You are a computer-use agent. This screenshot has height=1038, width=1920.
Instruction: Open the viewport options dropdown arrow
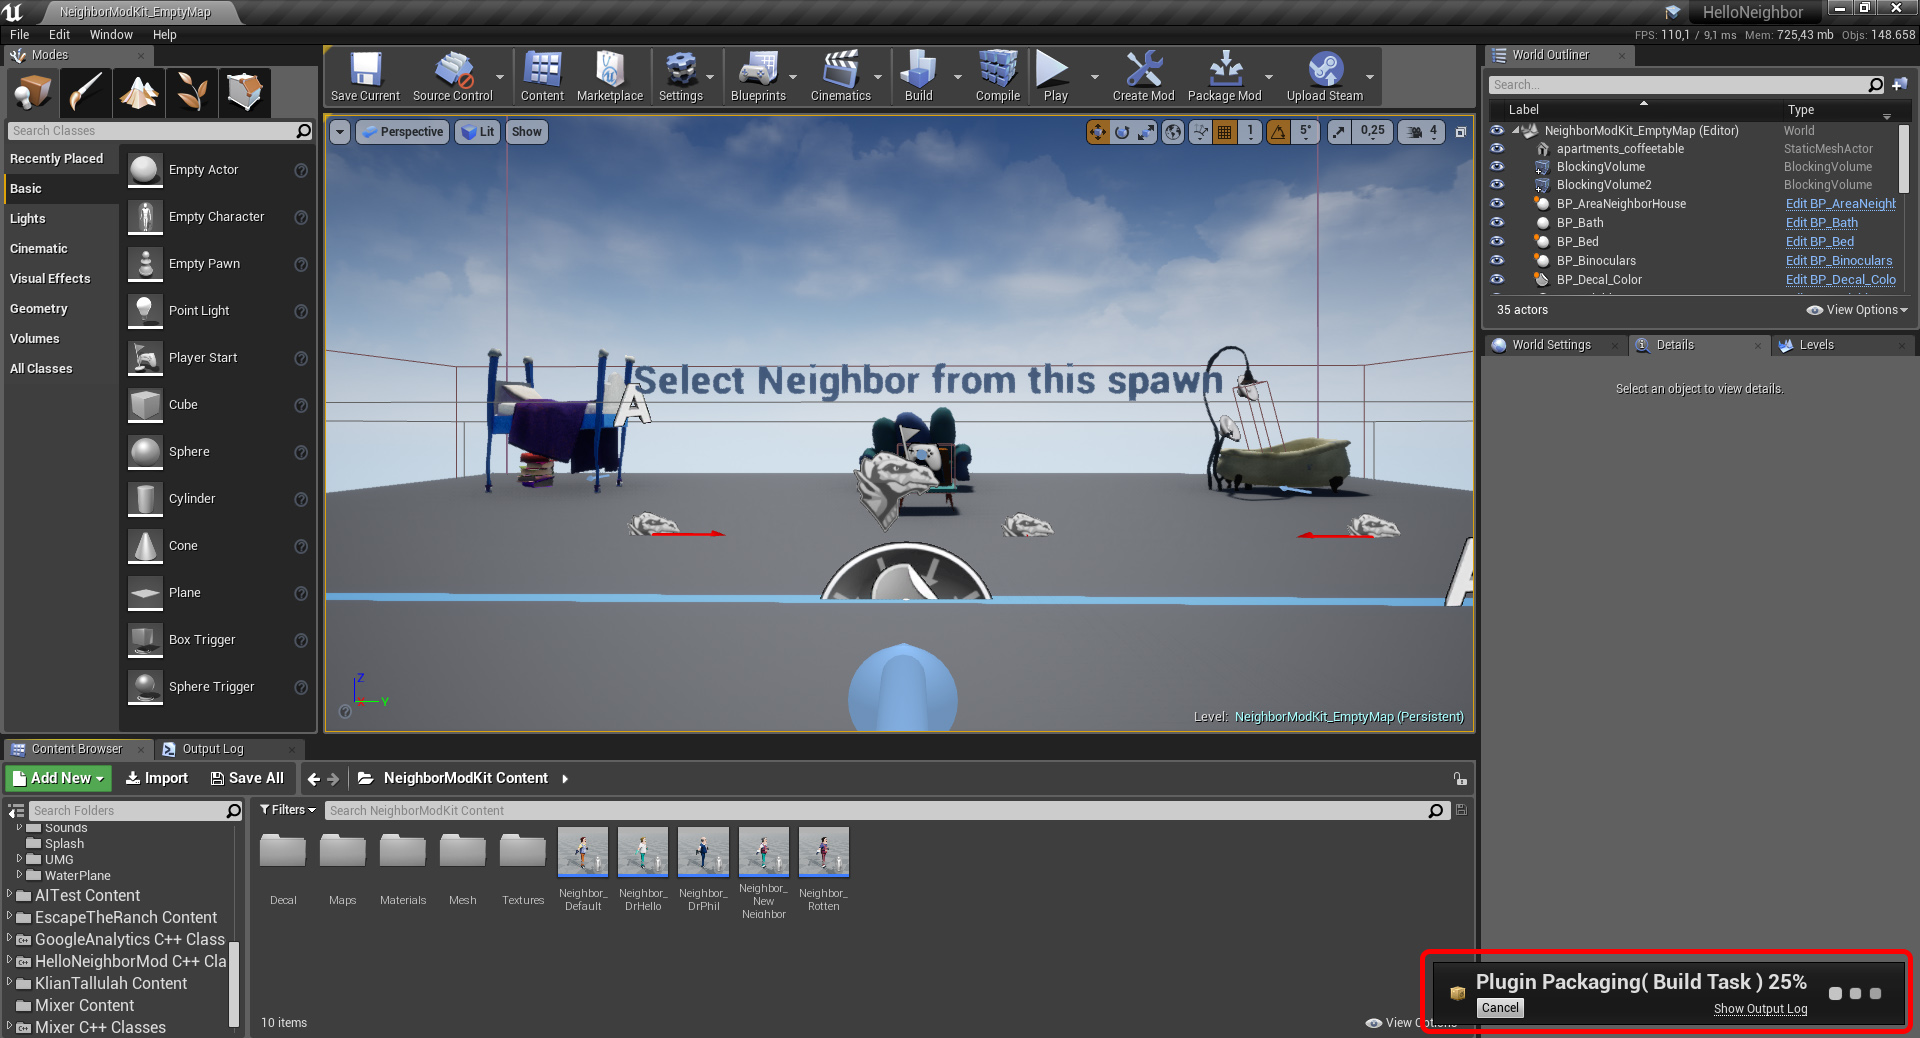pyautogui.click(x=340, y=132)
